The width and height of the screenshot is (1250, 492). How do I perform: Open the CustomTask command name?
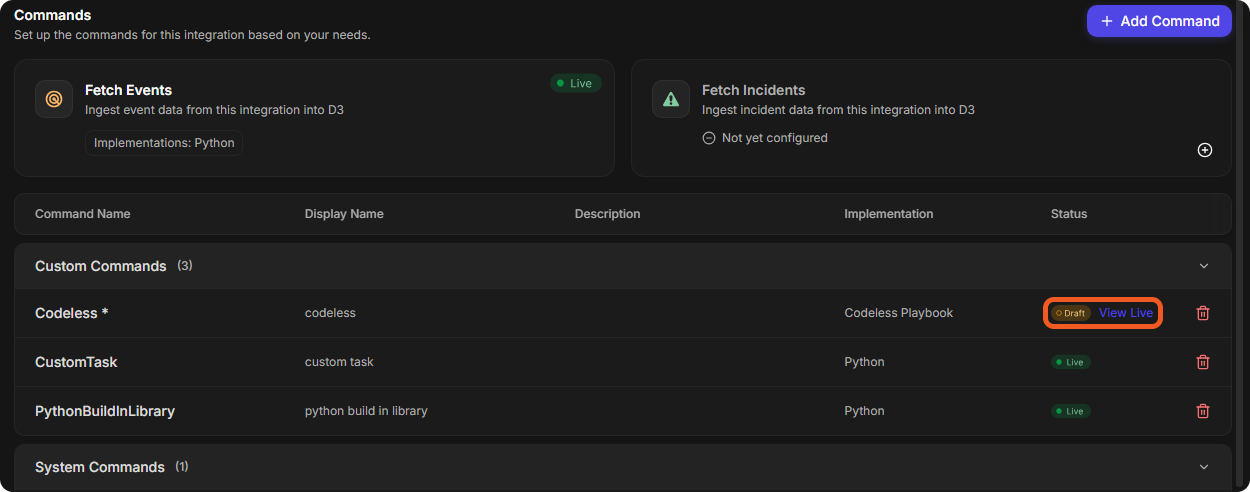tap(76, 362)
